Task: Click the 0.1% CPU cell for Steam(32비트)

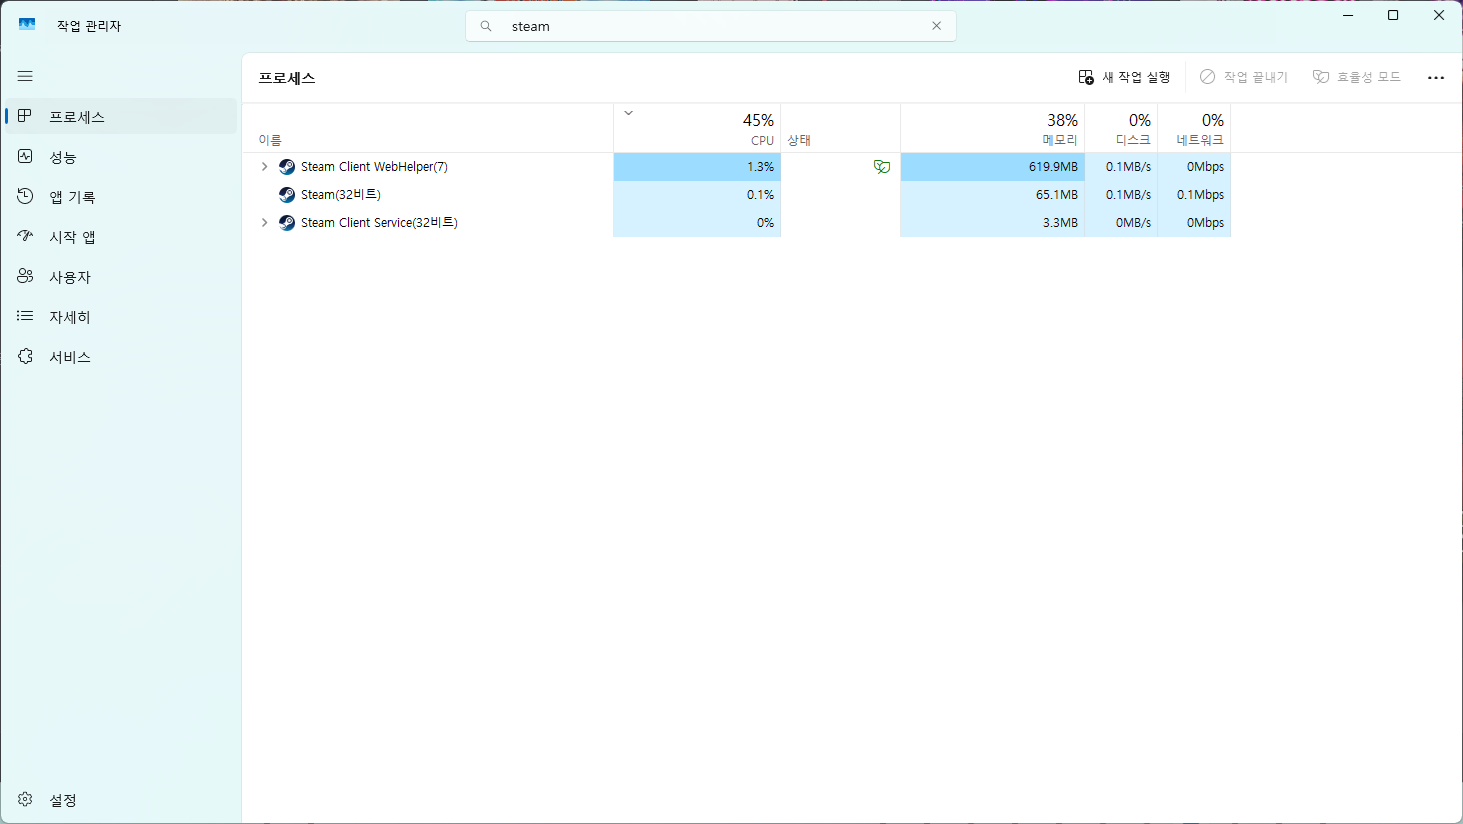Action: 697,195
